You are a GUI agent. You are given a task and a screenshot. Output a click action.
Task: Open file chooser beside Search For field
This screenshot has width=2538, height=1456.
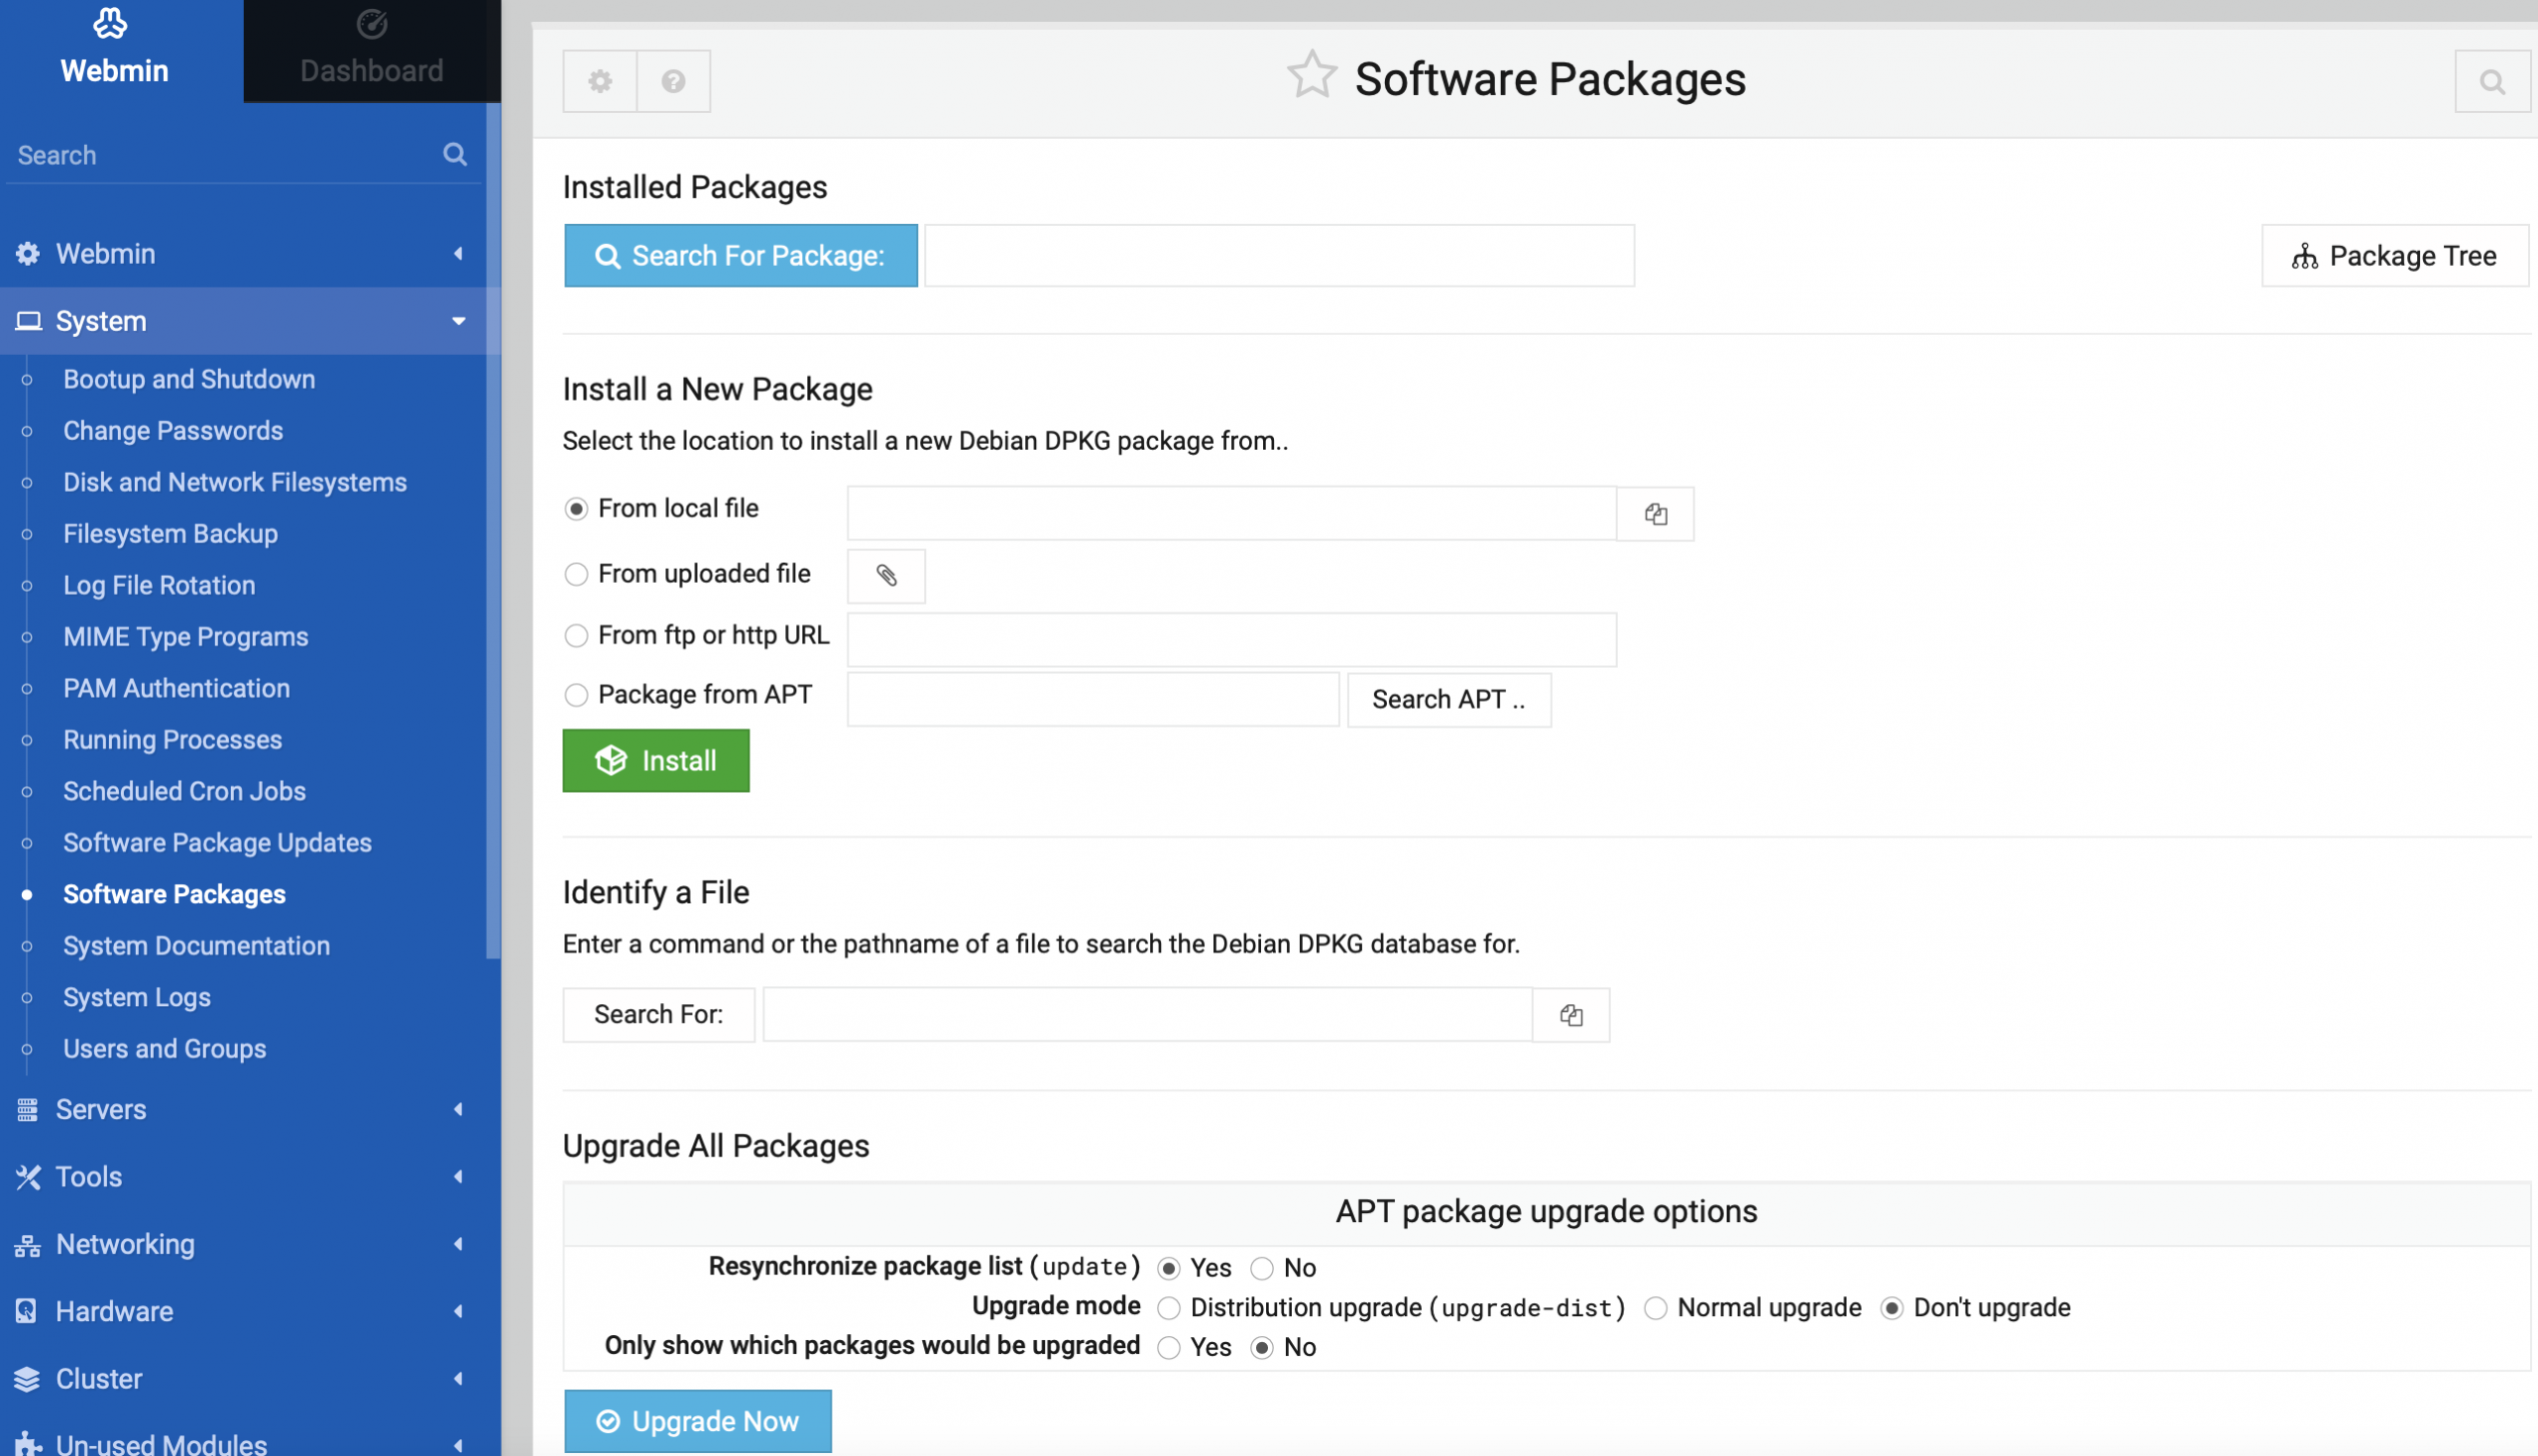pyautogui.click(x=1571, y=1015)
